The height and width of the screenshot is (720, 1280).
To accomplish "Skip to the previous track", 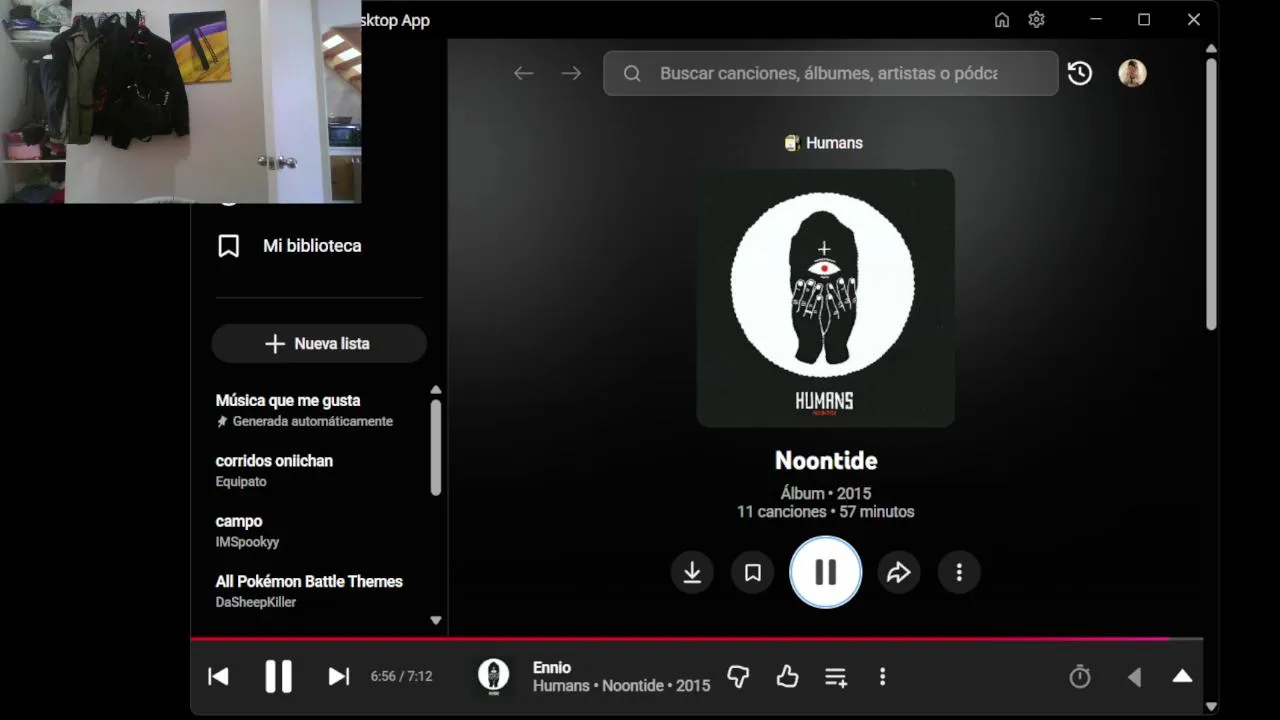I will coord(218,677).
